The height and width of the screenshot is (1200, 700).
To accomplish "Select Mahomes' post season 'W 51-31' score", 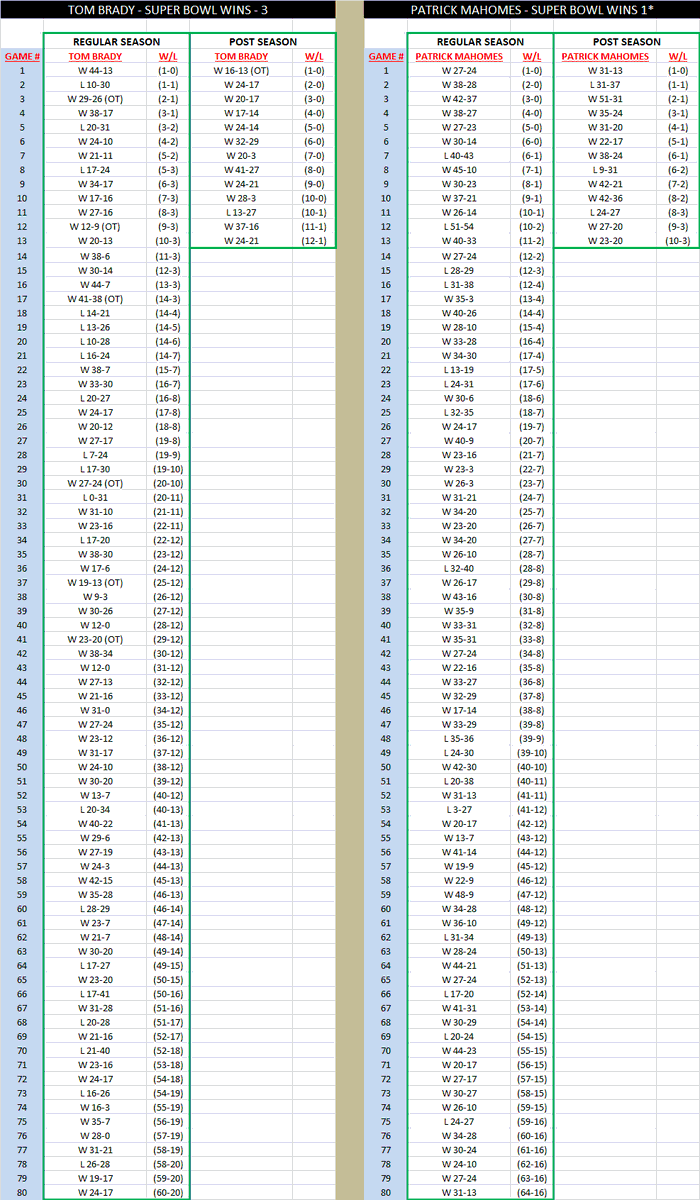I will (605, 99).
